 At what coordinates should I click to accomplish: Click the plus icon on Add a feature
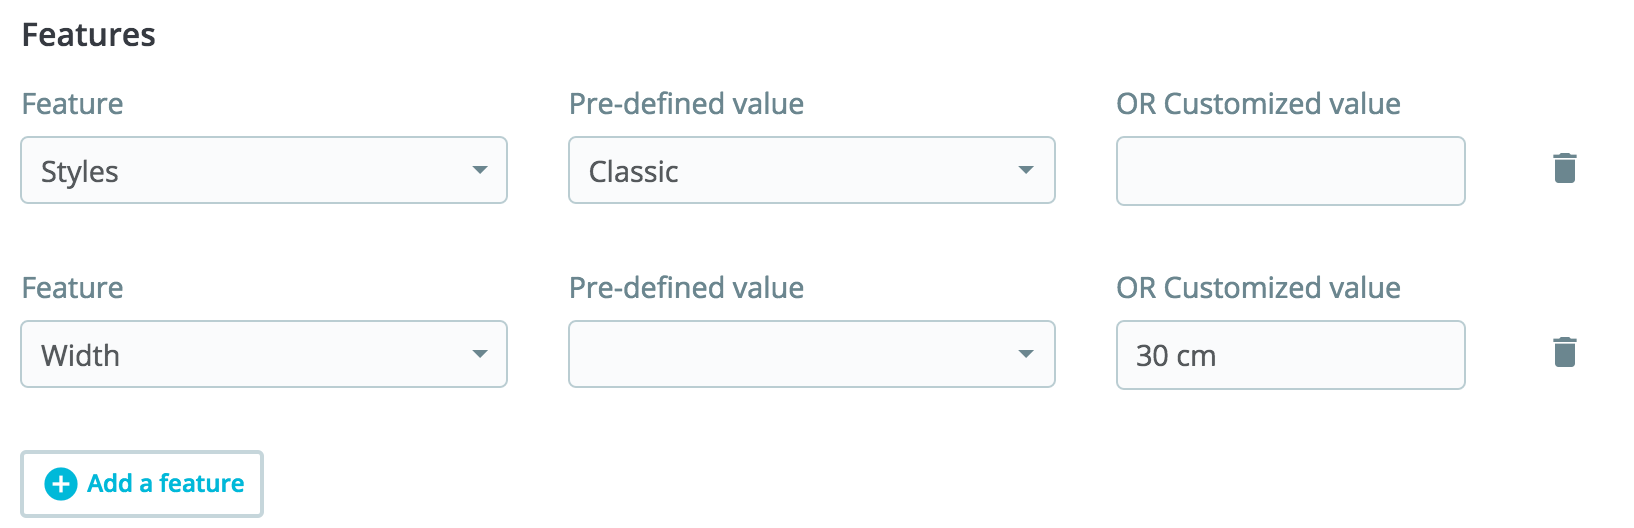[x=61, y=485]
